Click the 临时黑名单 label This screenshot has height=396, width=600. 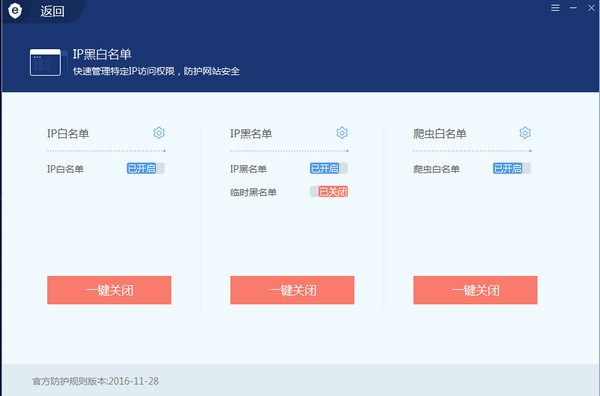[x=253, y=192]
